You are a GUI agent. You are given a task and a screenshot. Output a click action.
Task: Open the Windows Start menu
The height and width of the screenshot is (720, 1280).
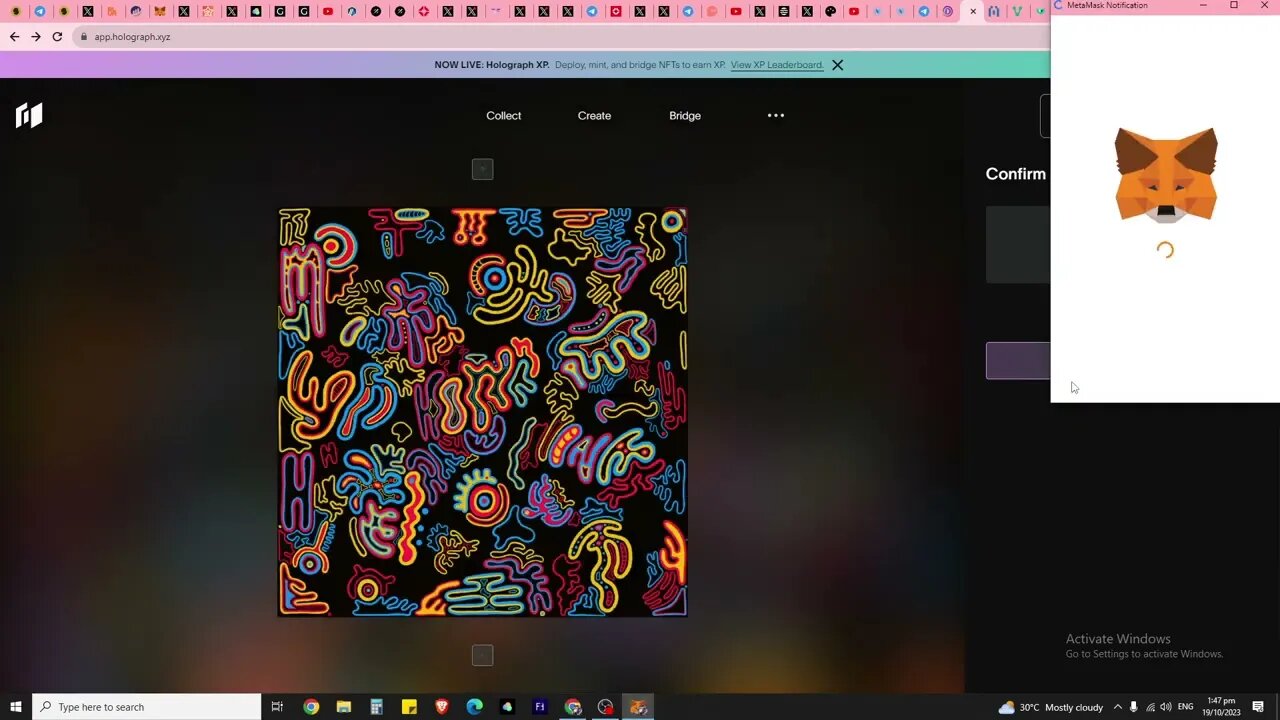16,707
